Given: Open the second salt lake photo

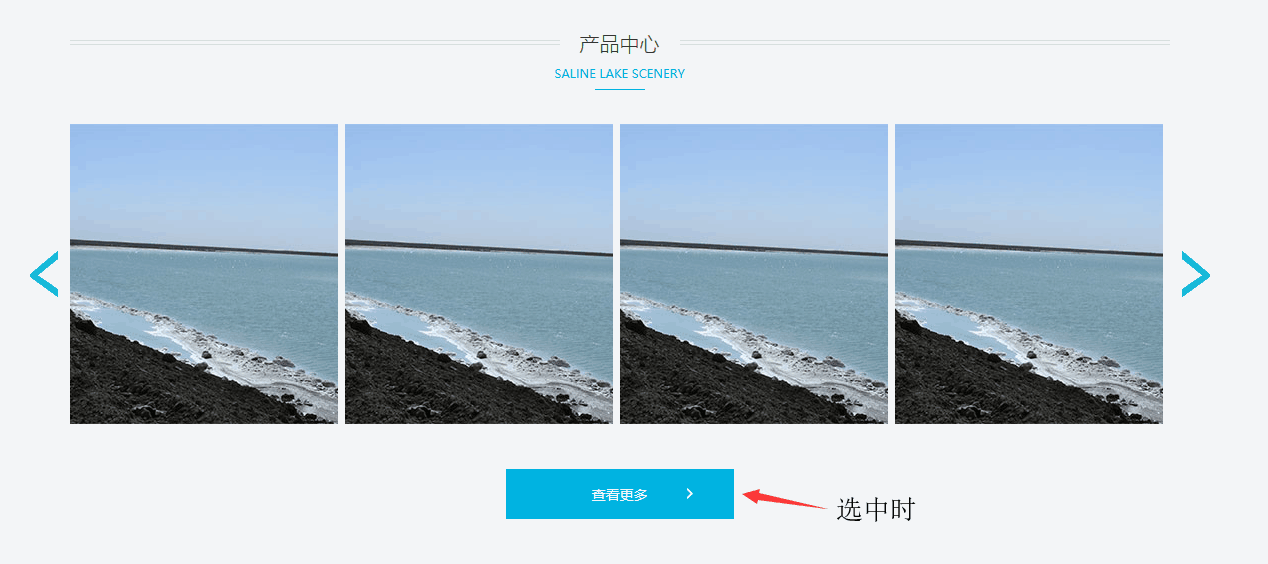Looking at the screenshot, I should (479, 274).
